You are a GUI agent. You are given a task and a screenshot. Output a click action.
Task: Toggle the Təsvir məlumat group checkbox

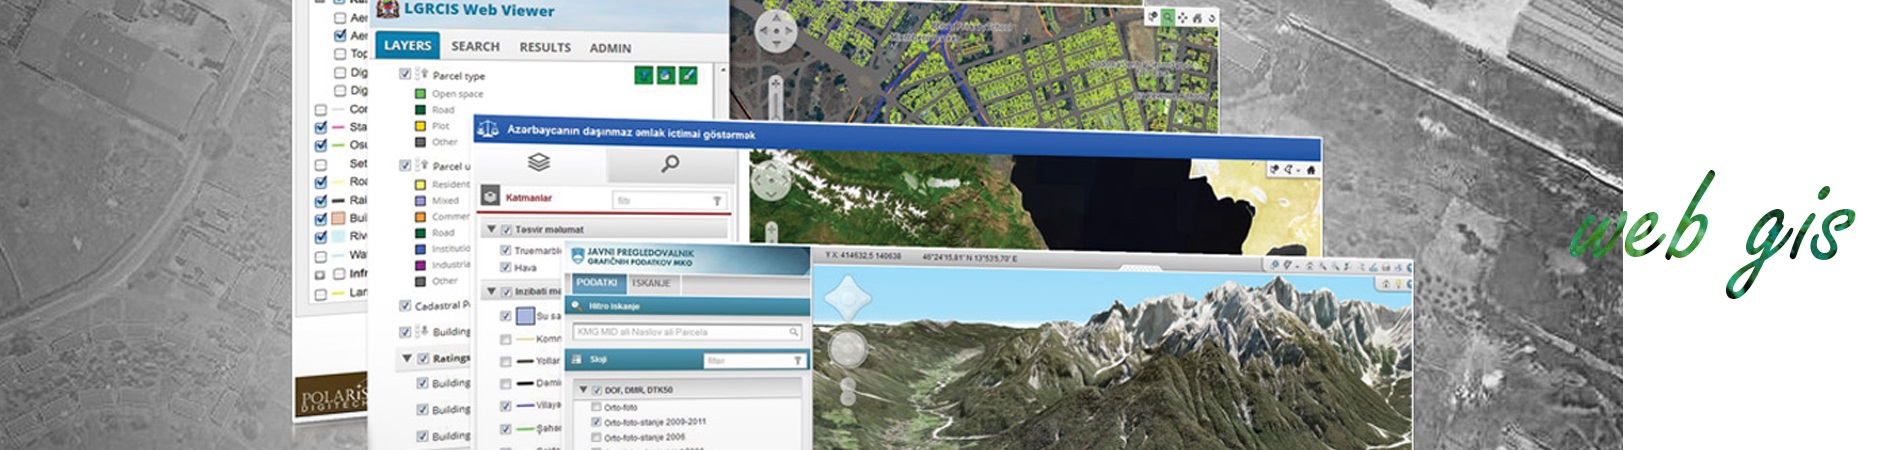click(x=506, y=229)
